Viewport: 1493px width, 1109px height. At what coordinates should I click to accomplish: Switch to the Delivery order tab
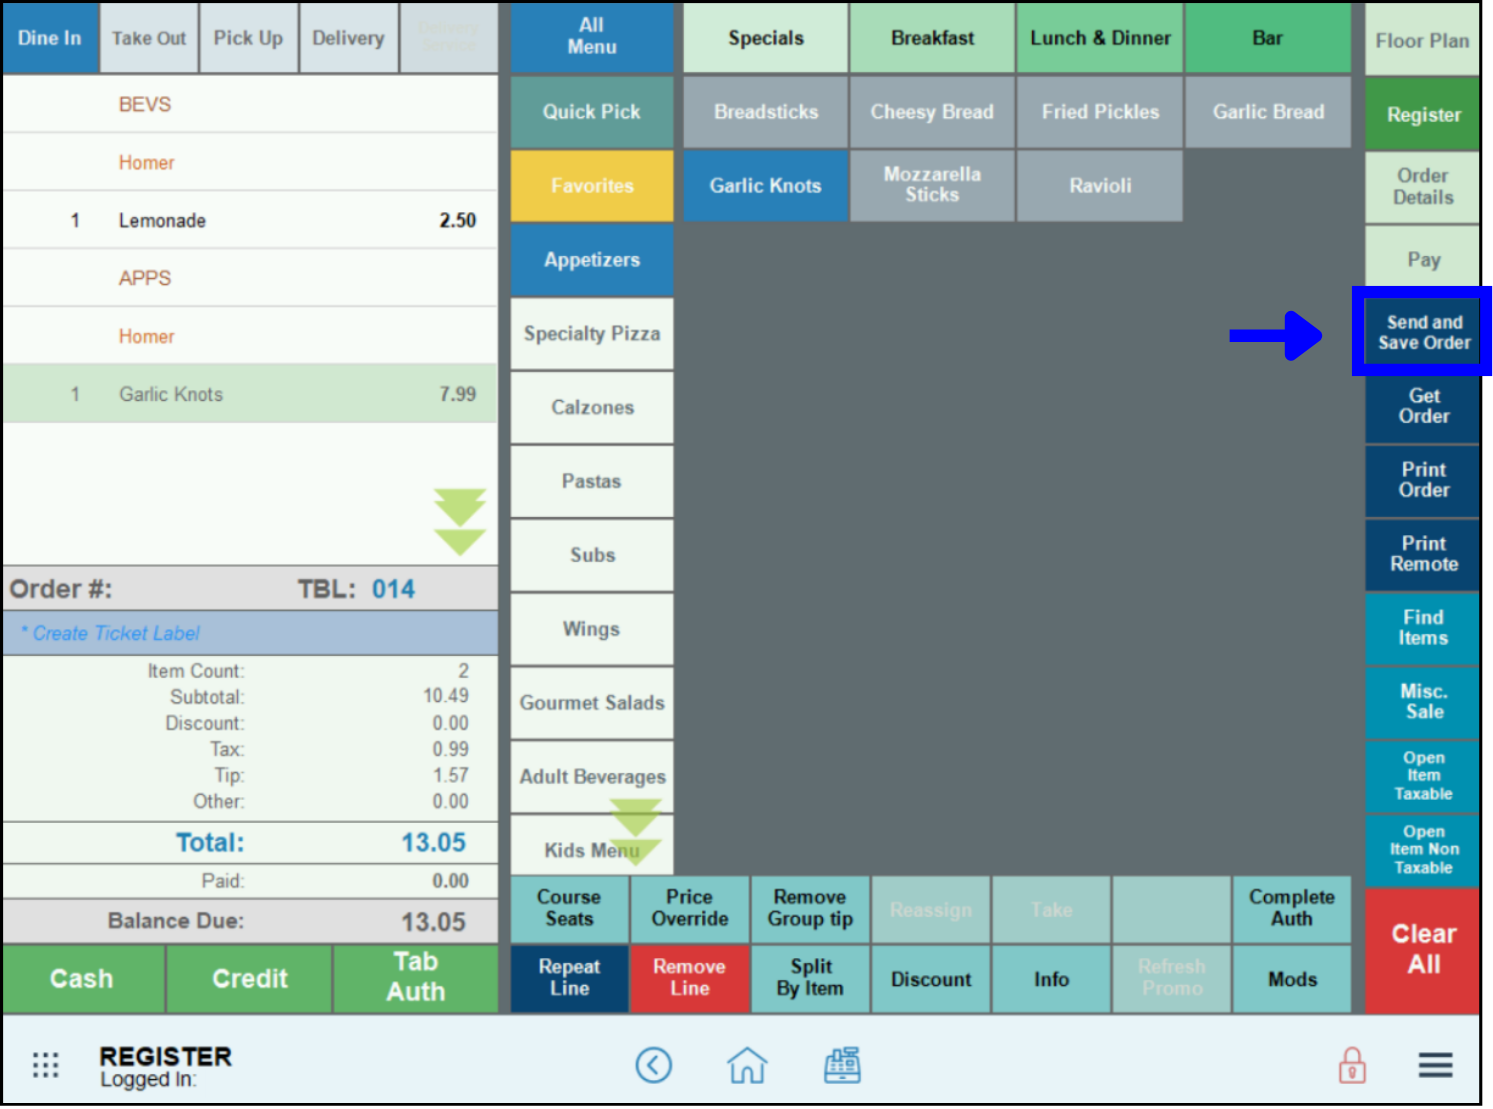point(348,38)
